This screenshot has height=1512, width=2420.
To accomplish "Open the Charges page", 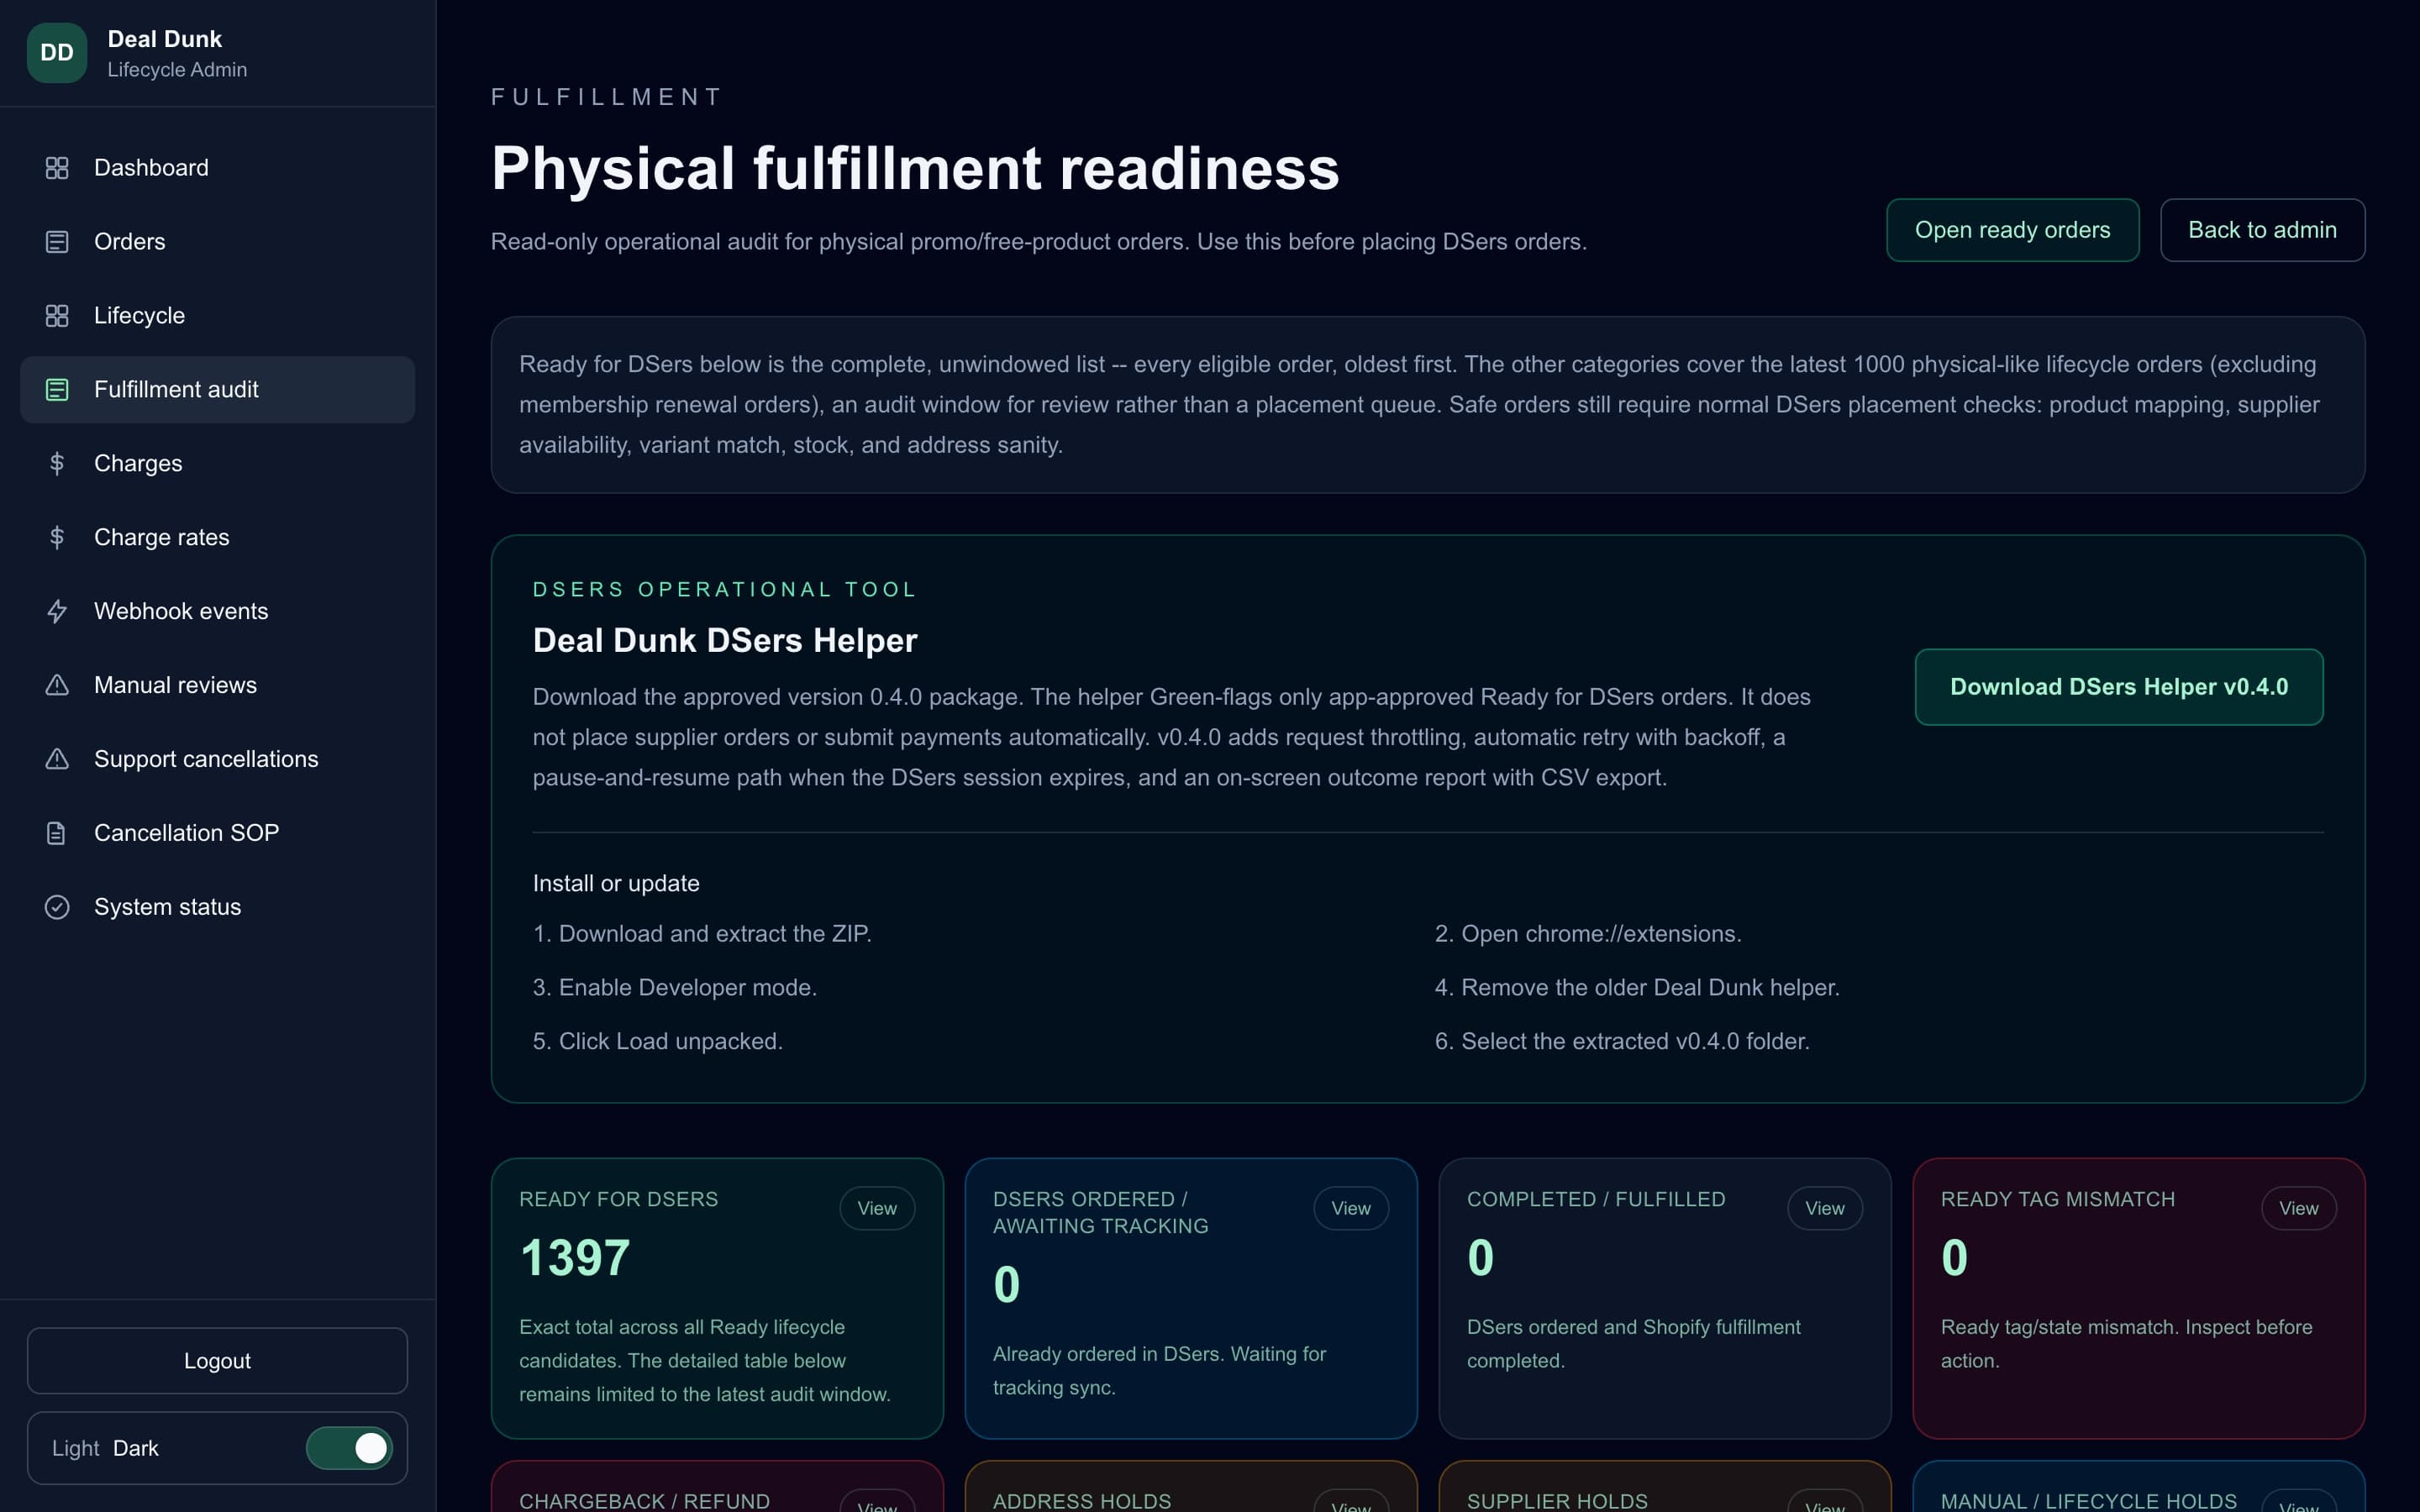I will click(217, 464).
